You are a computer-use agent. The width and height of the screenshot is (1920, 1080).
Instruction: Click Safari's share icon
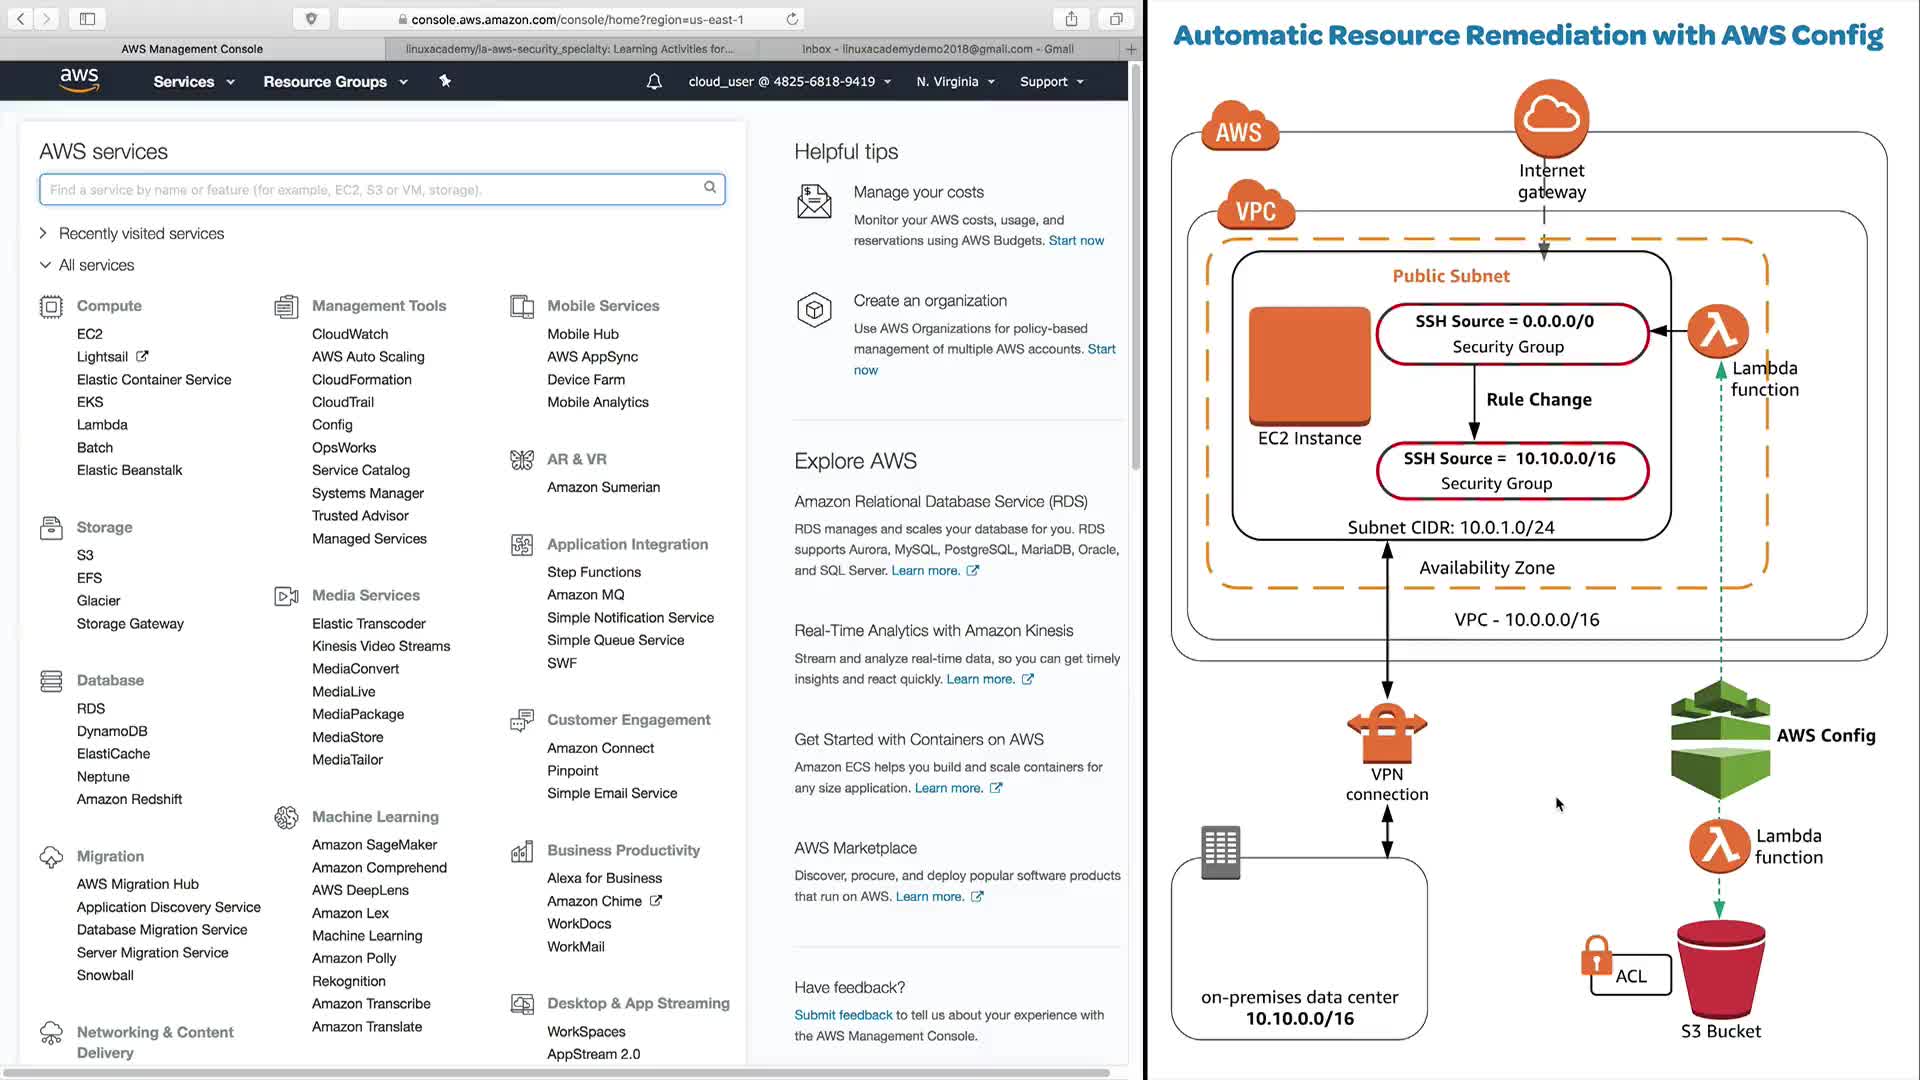pos(1071,18)
